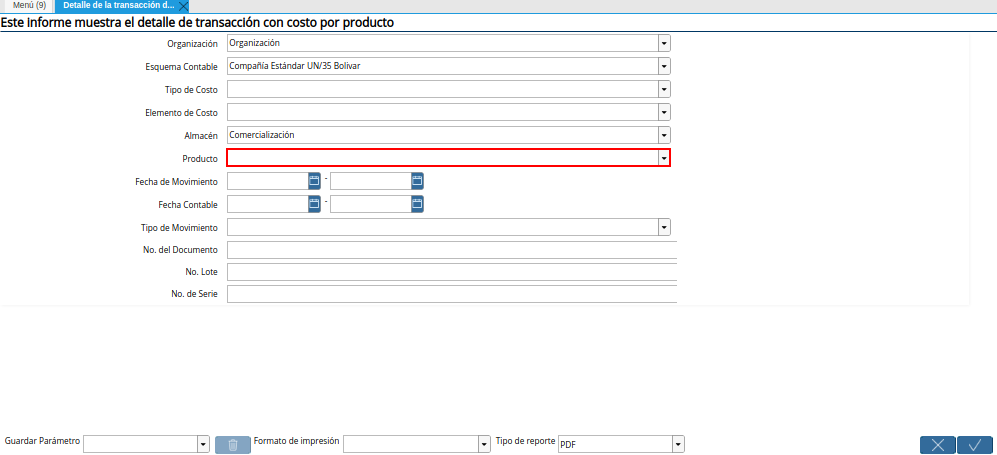Open end calendar for Fecha Contable
997x455 pixels.
pos(417,204)
